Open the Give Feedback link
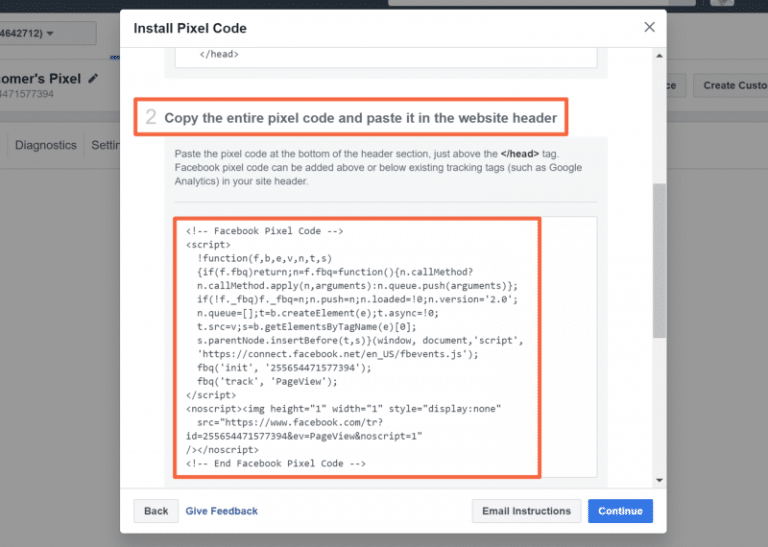 click(221, 511)
